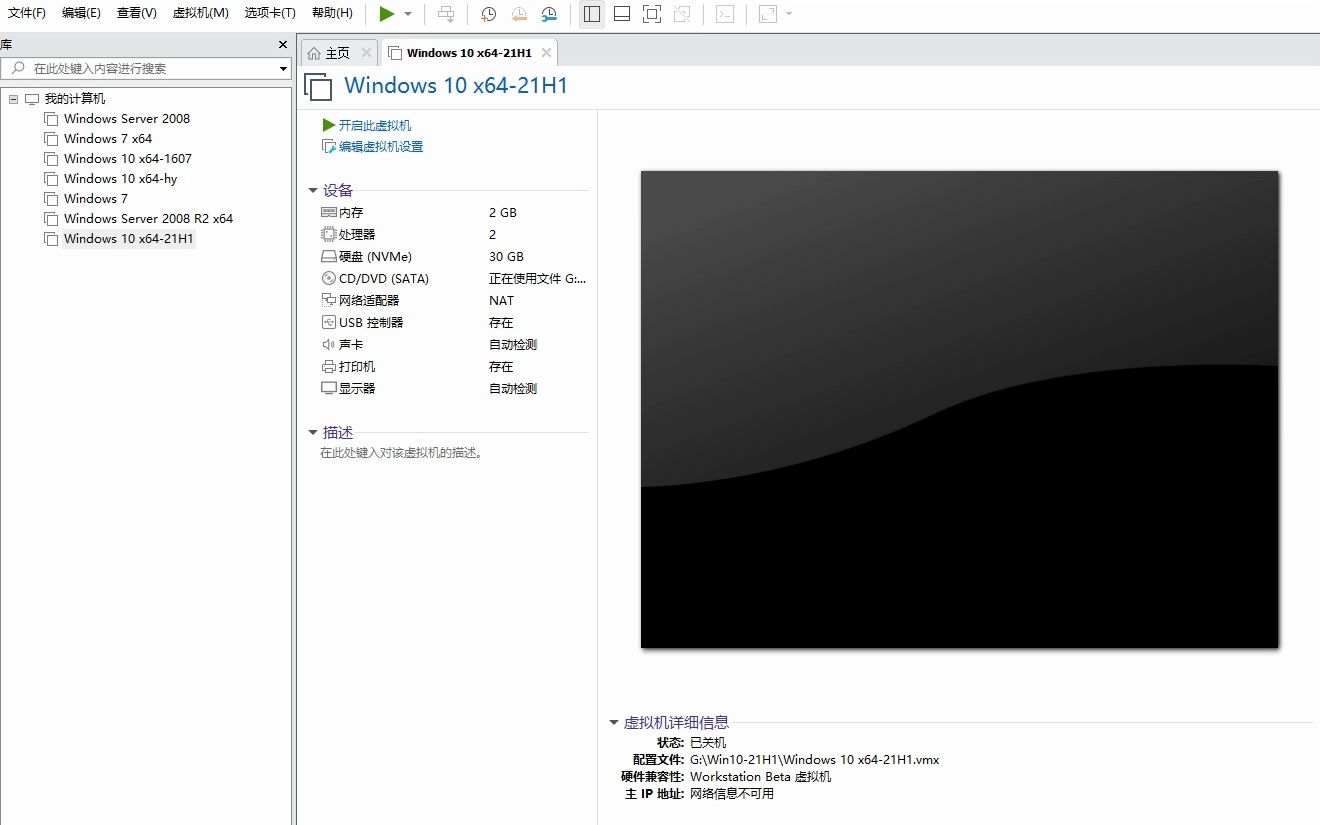The image size is (1320, 825).
Task: Revert to snapshot with the toolbar icon
Action: pyautogui.click(x=518, y=14)
